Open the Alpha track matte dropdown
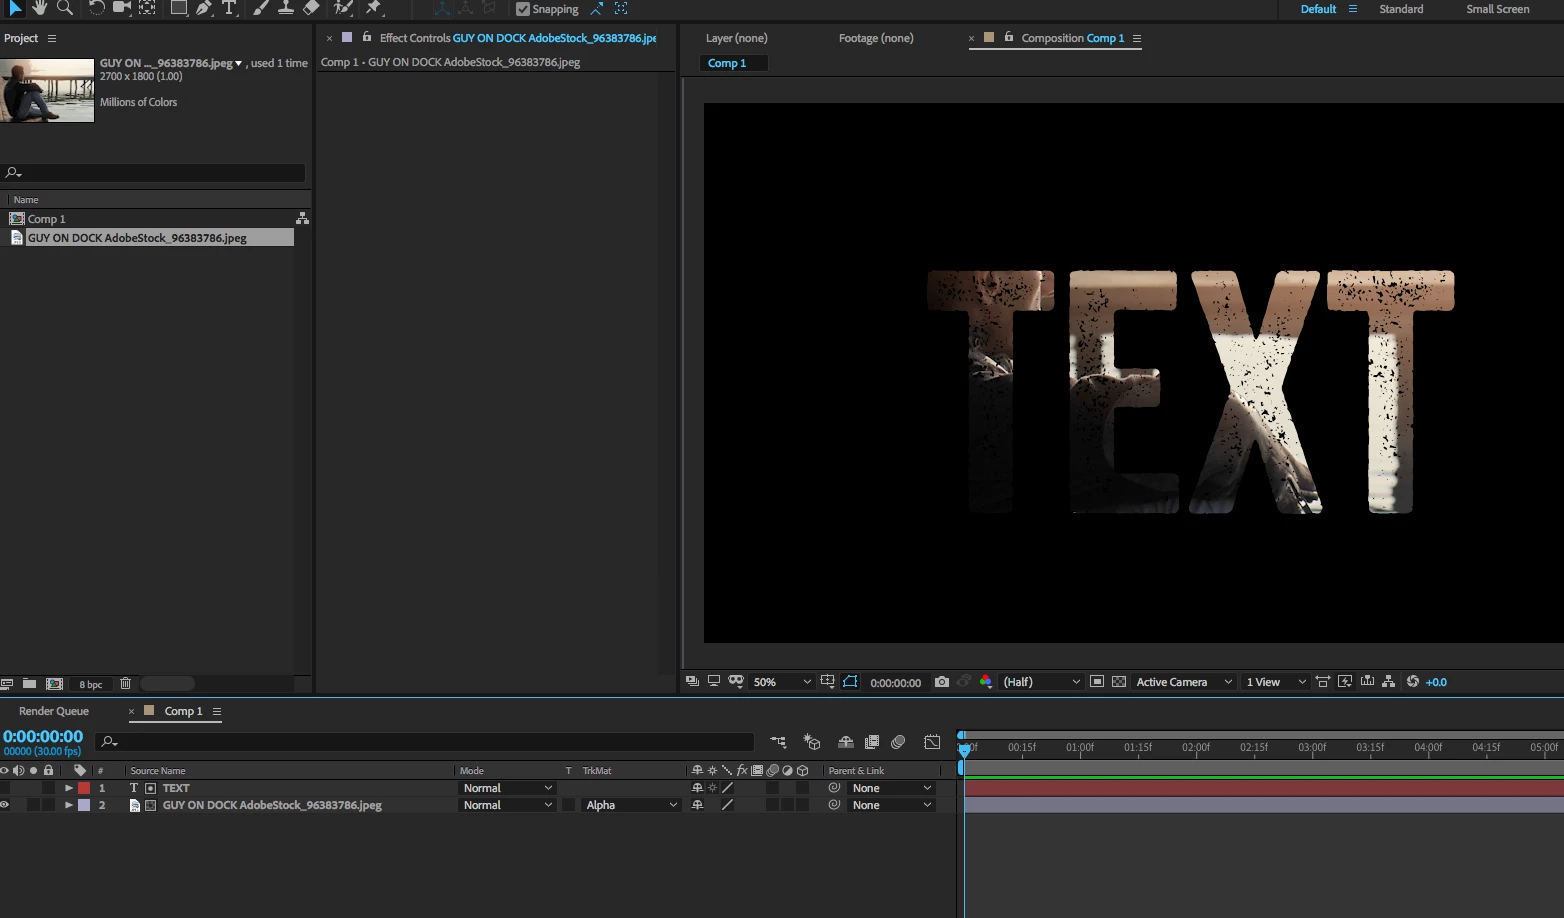The height and width of the screenshot is (918, 1564). click(631, 805)
